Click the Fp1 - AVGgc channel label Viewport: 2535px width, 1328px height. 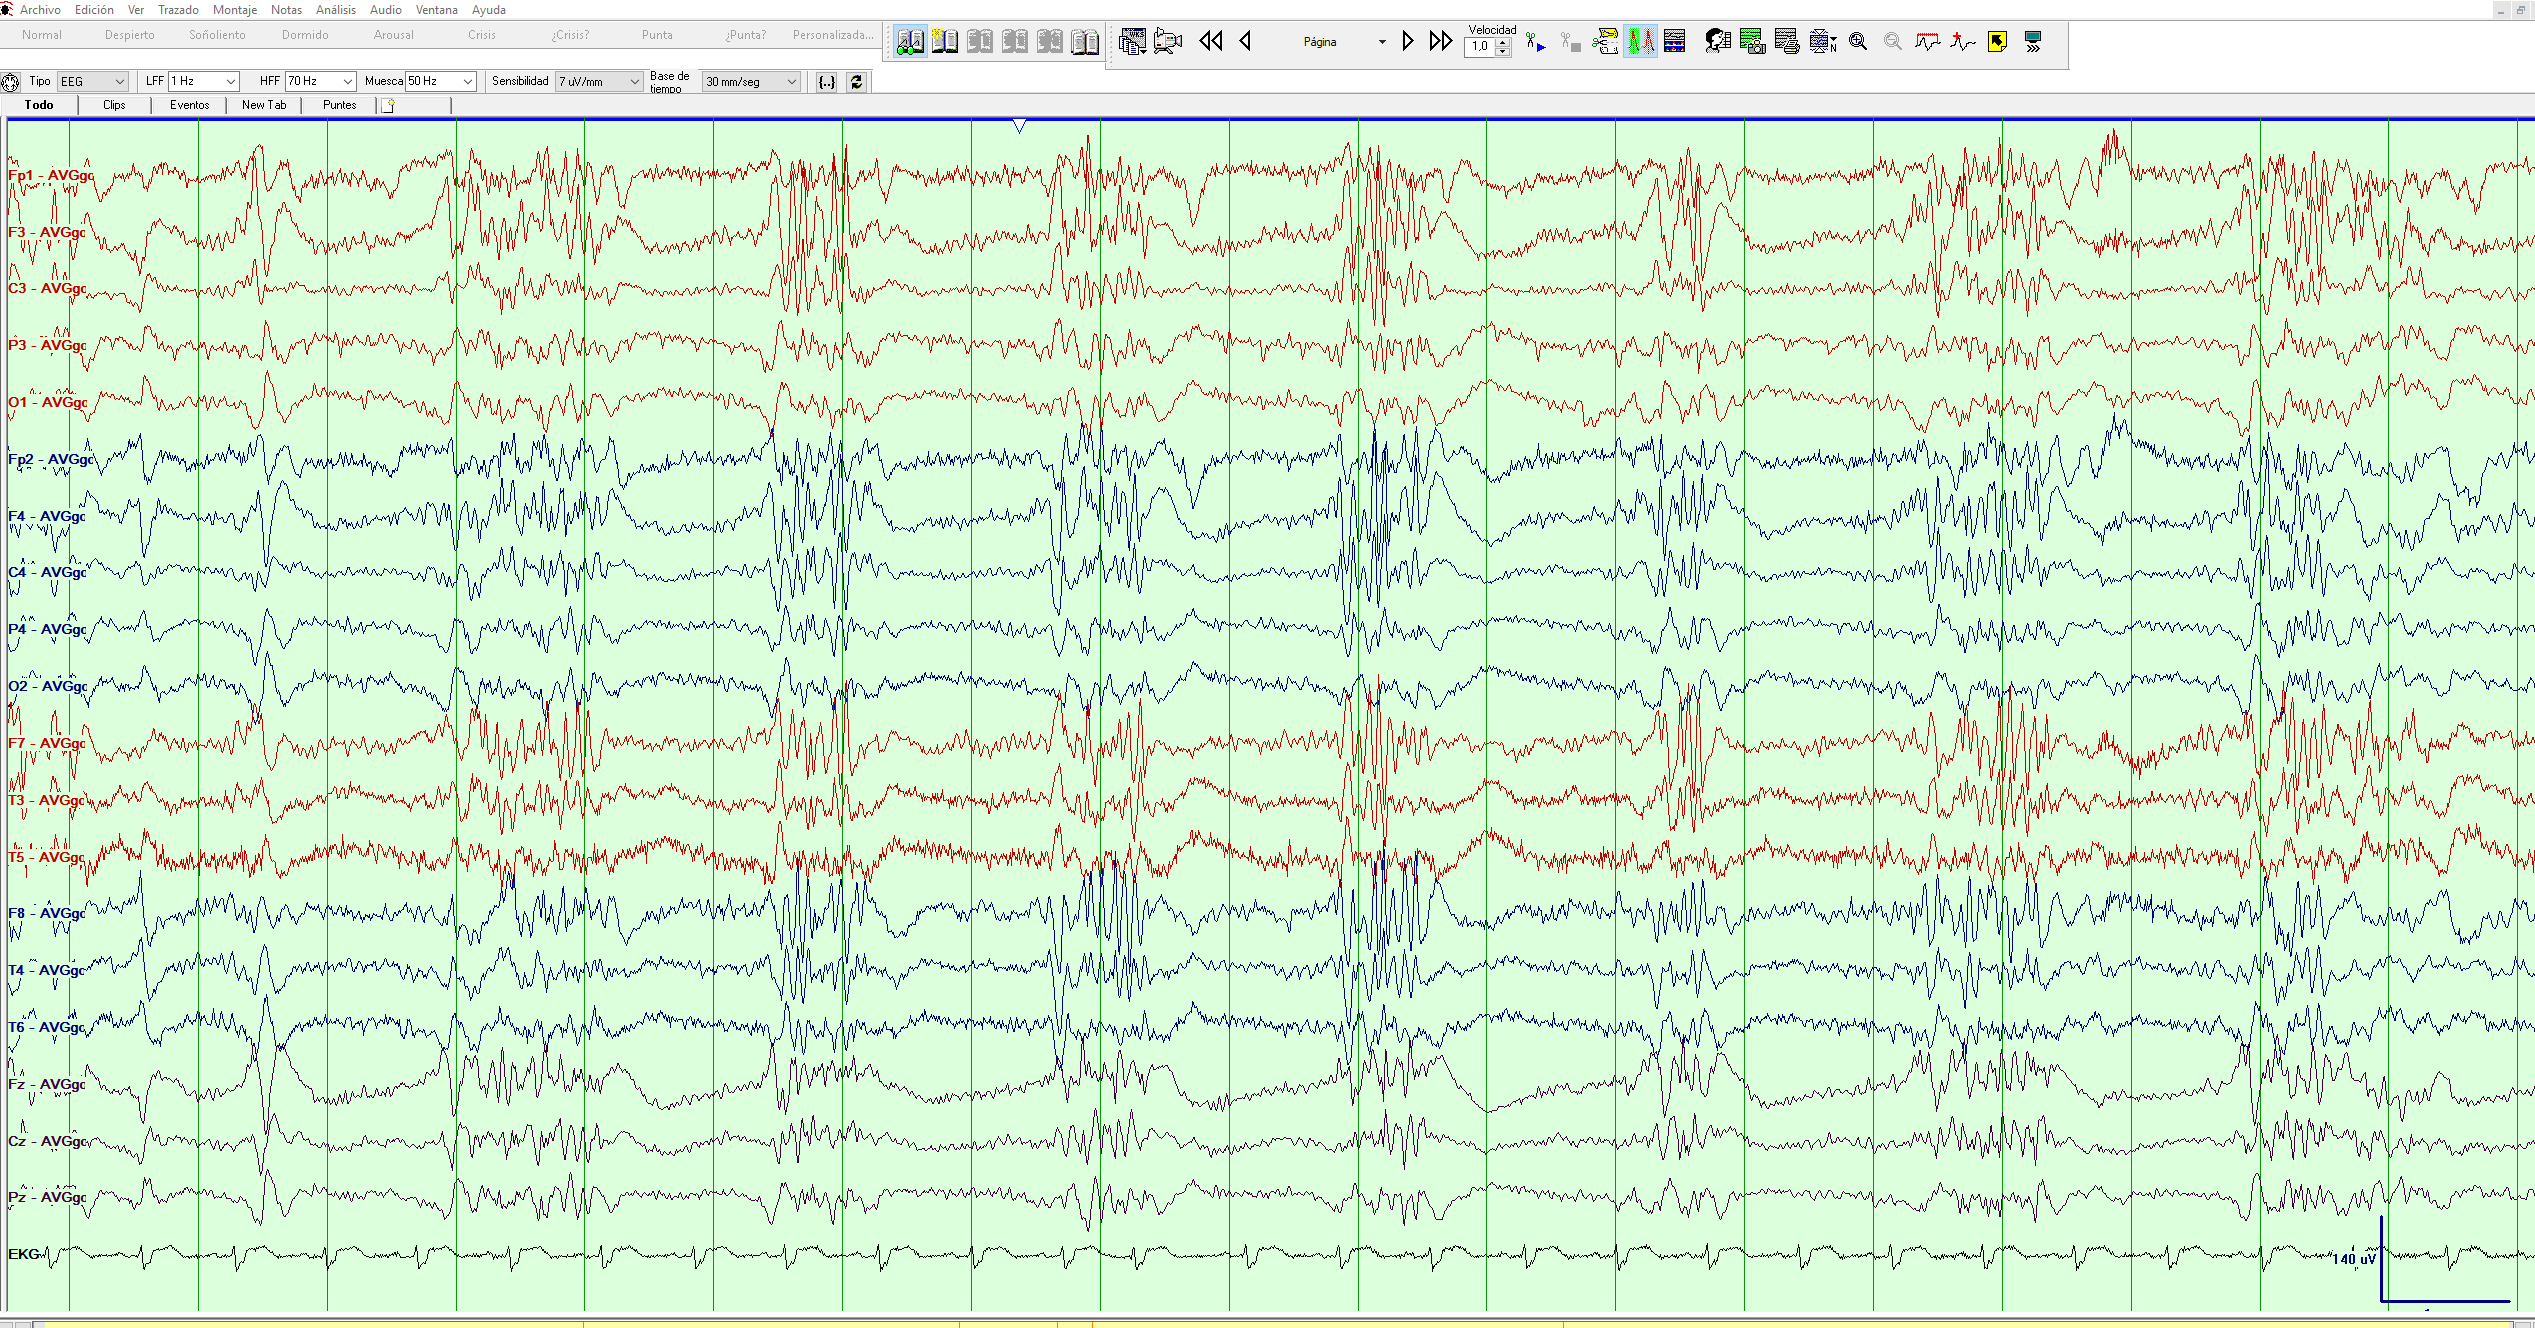click(51, 175)
